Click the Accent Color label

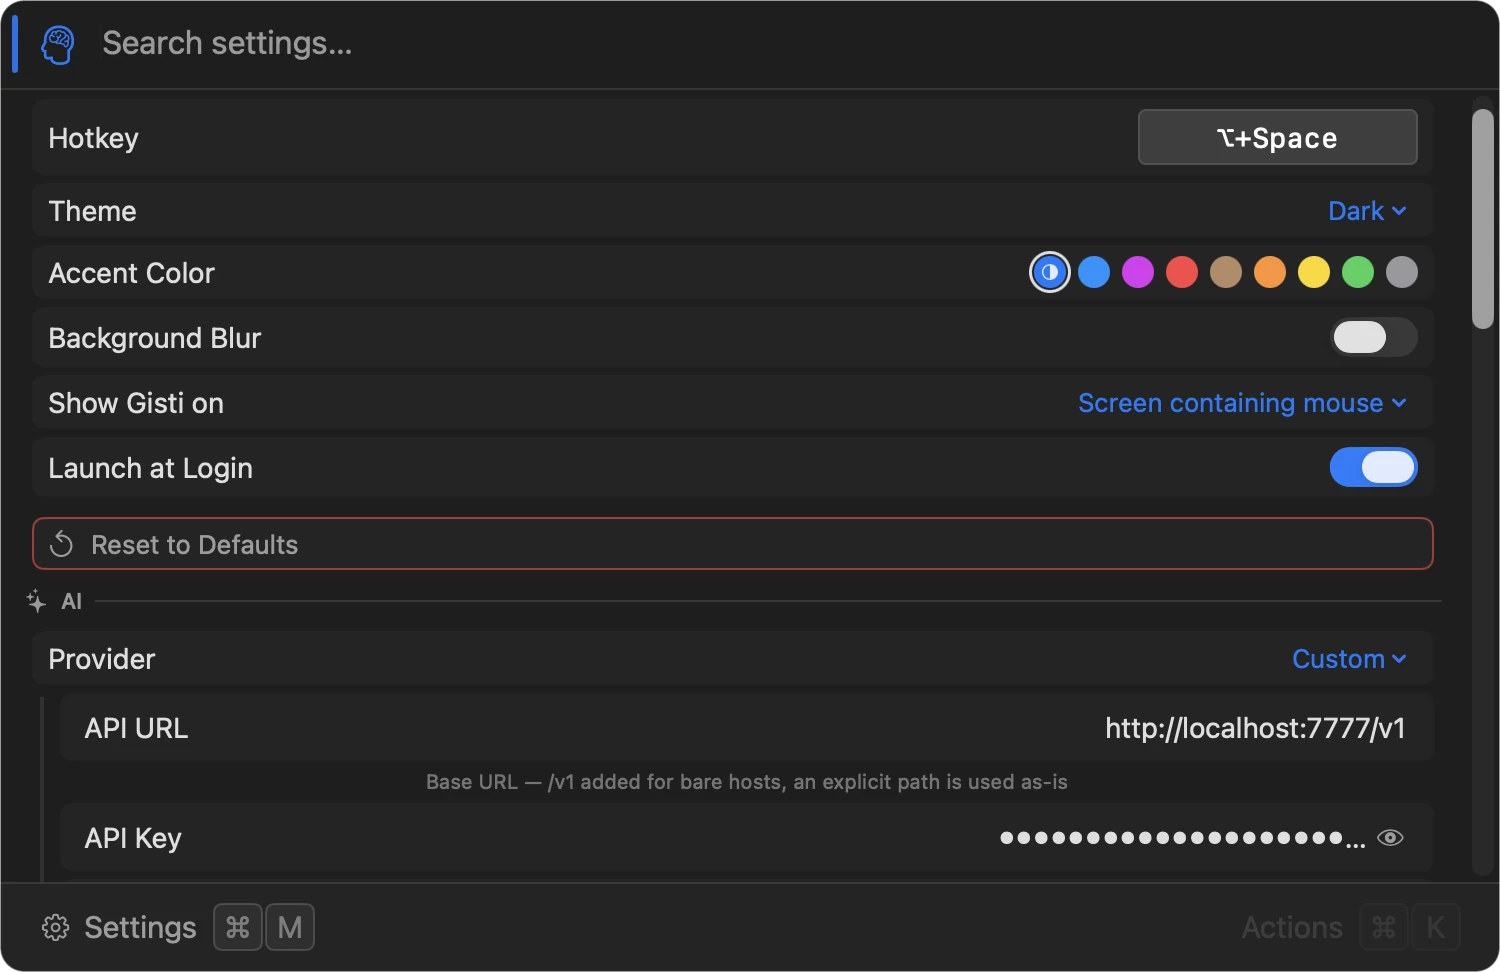[x=132, y=273]
